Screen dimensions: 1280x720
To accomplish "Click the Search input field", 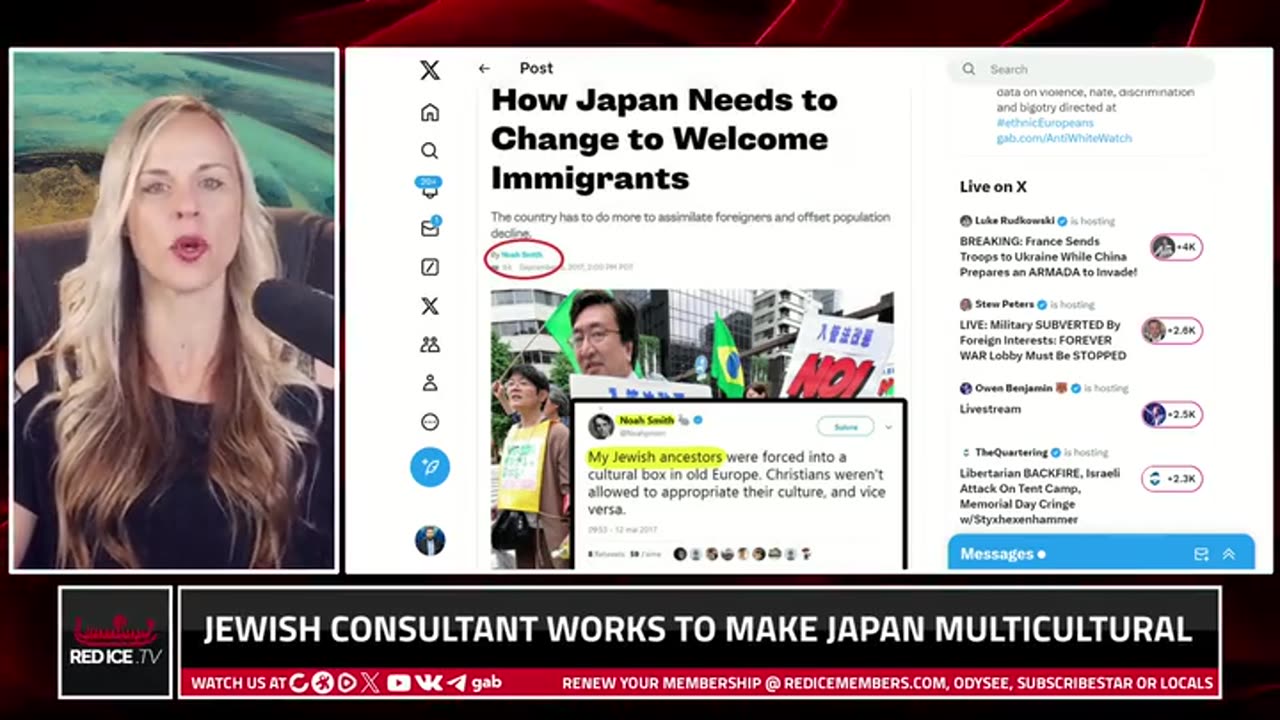I will coord(1081,69).
